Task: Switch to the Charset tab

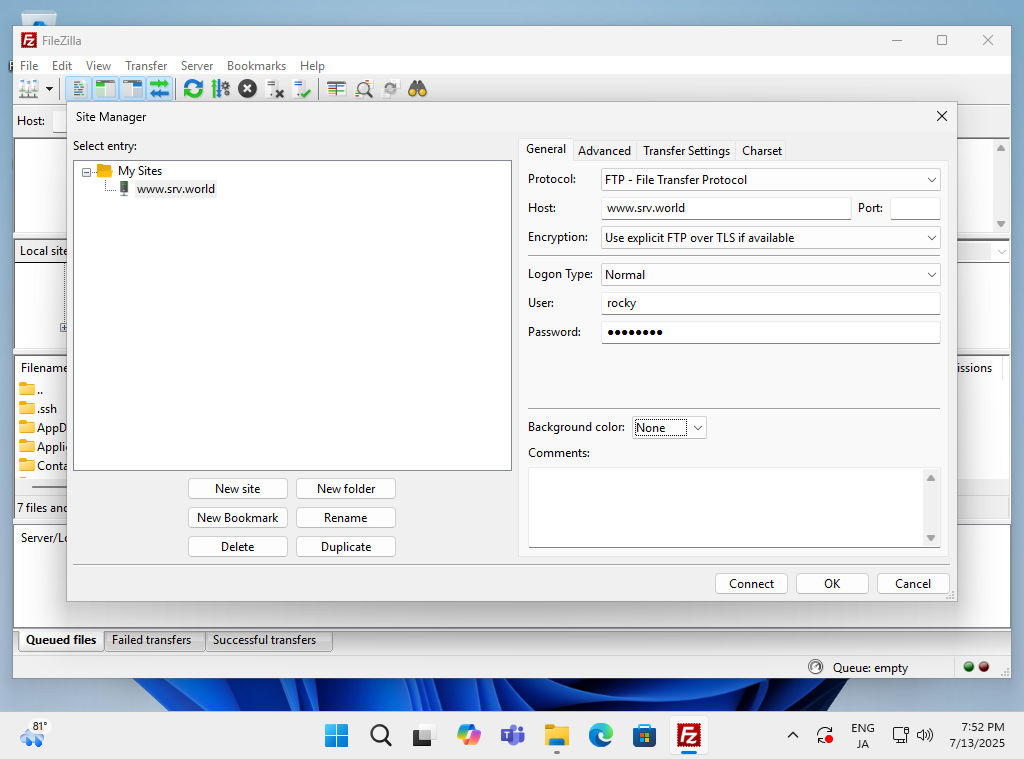Action: pyautogui.click(x=761, y=151)
